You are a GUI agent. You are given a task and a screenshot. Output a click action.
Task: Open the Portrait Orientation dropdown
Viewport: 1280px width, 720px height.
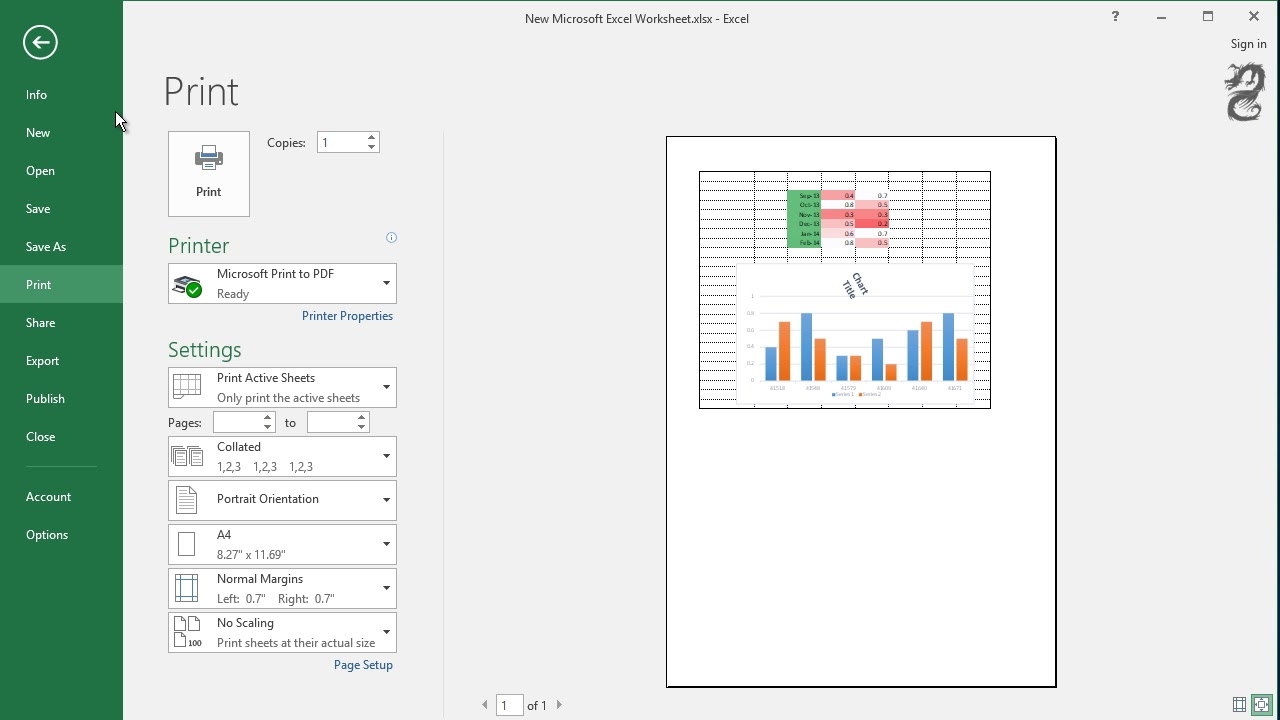[282, 500]
